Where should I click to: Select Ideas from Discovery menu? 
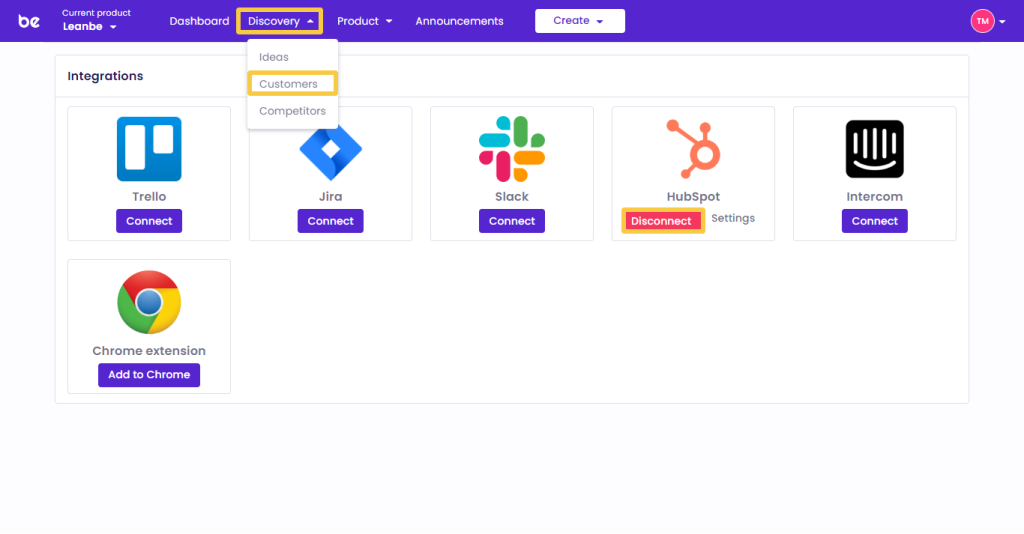pyautogui.click(x=274, y=57)
